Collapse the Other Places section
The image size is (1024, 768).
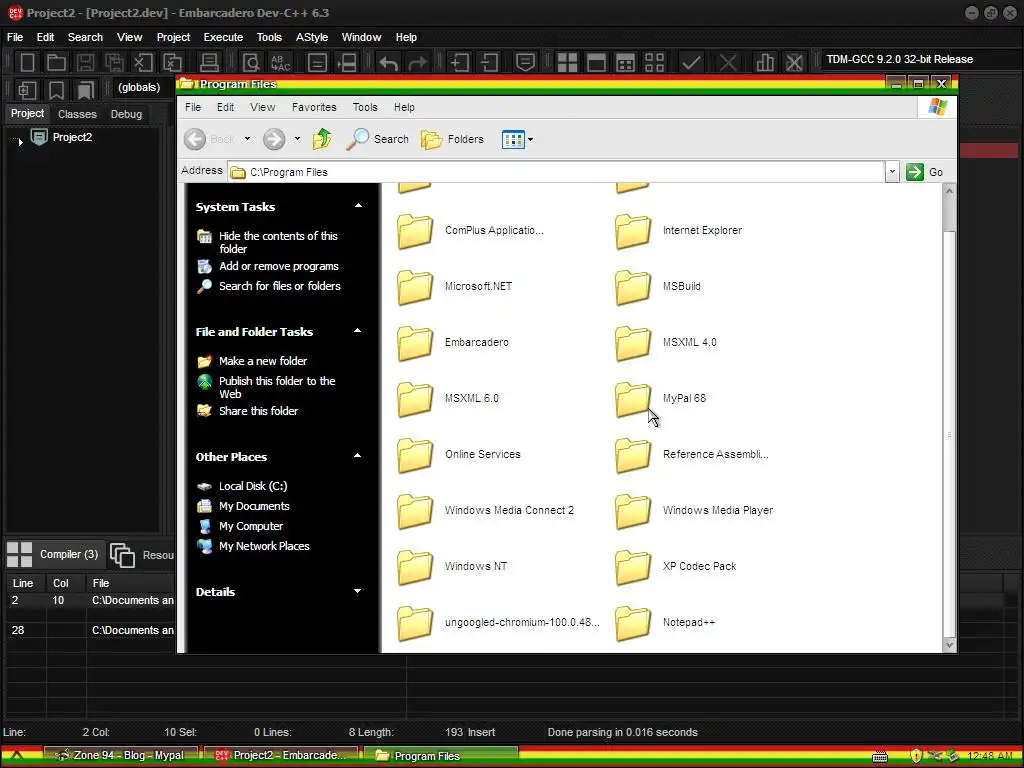tap(358, 456)
